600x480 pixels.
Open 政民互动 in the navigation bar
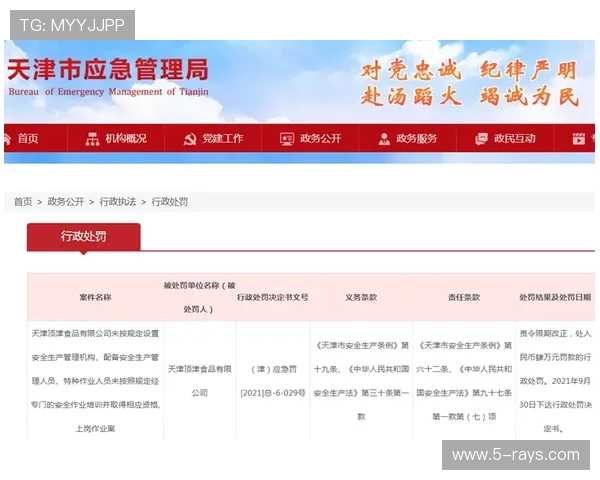pyautogui.click(x=515, y=138)
